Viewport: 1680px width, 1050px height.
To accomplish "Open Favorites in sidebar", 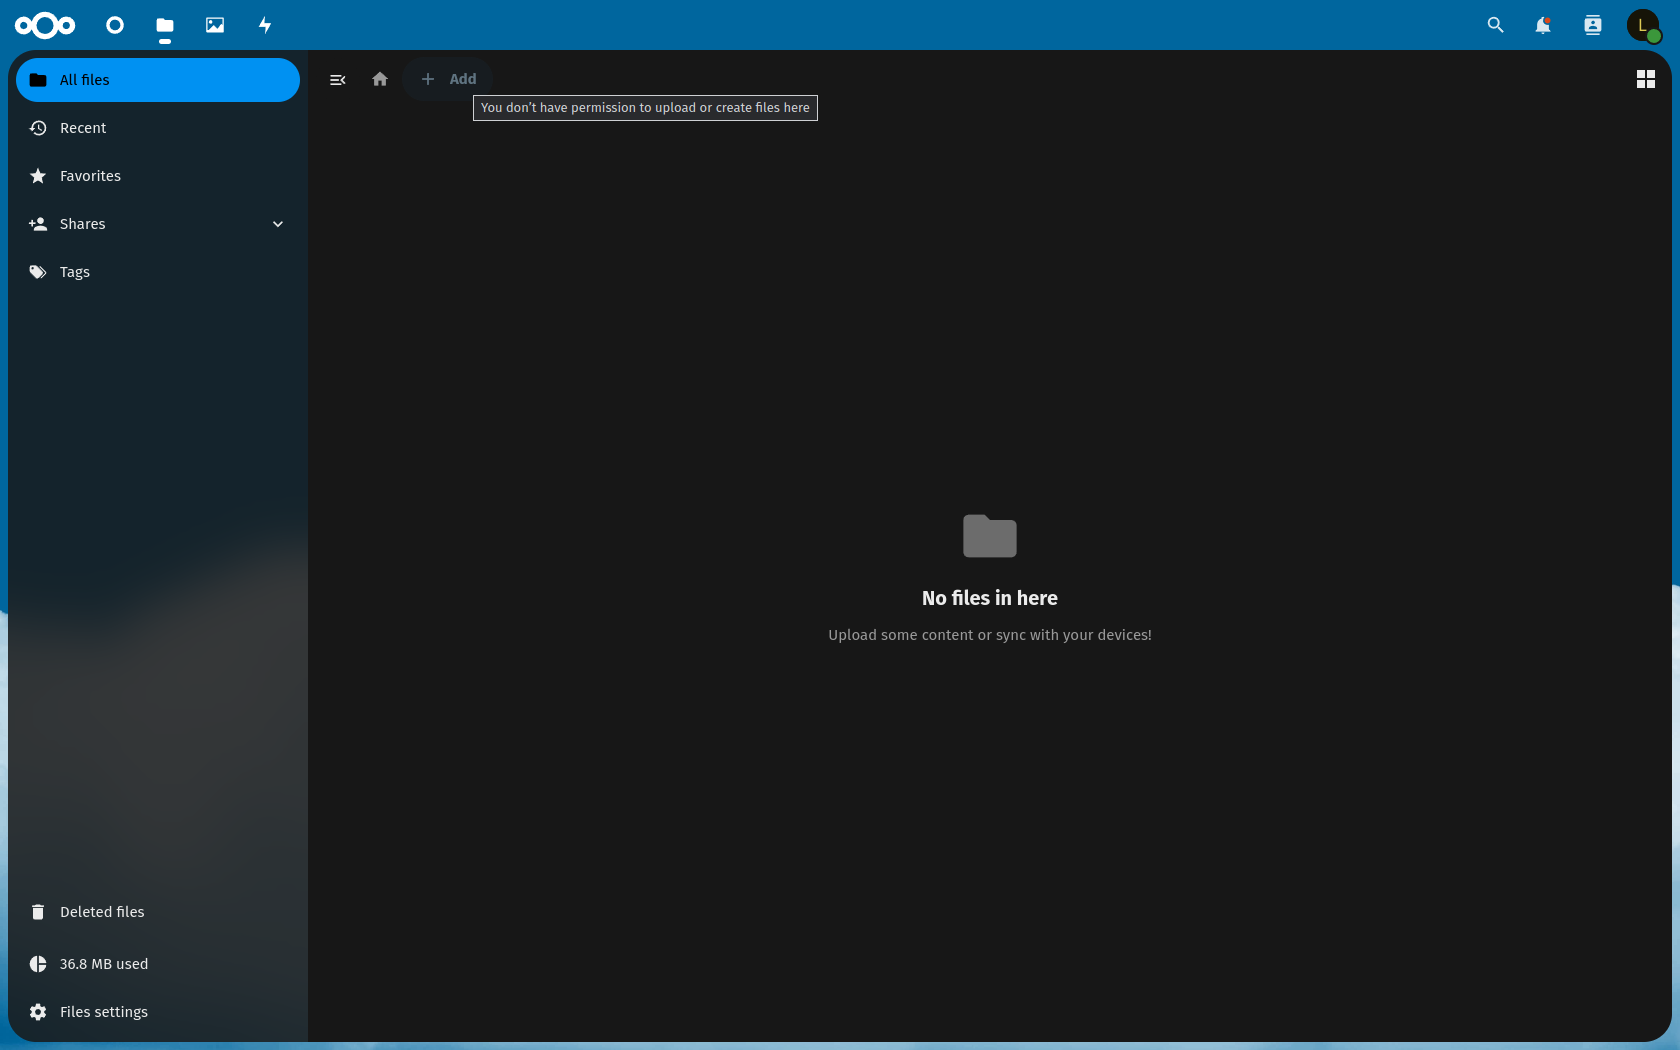I will 158,176.
